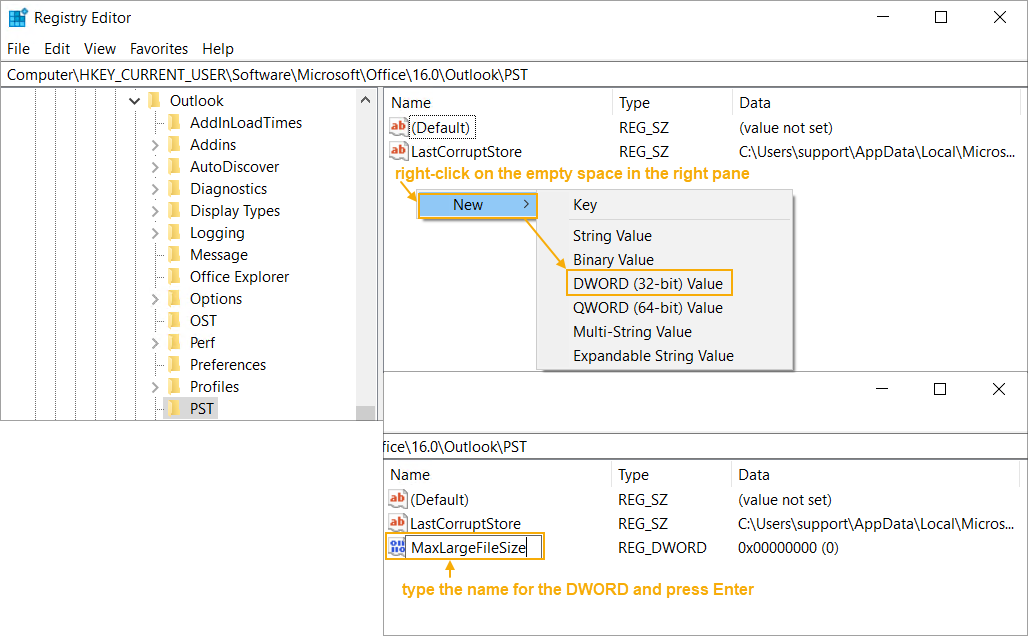
Task: Click the LastCorruptStore string icon in lower pane
Action: [397, 523]
